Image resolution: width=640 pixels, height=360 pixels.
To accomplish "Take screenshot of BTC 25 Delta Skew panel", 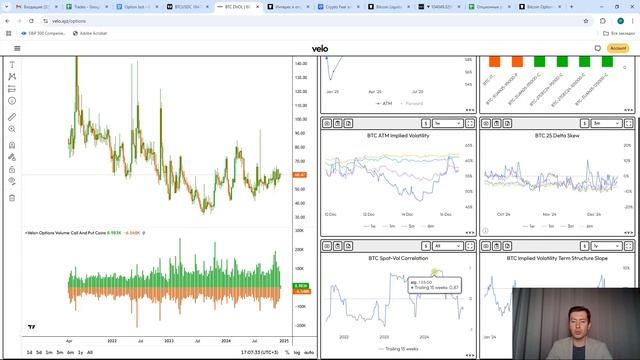I will pos(486,123).
